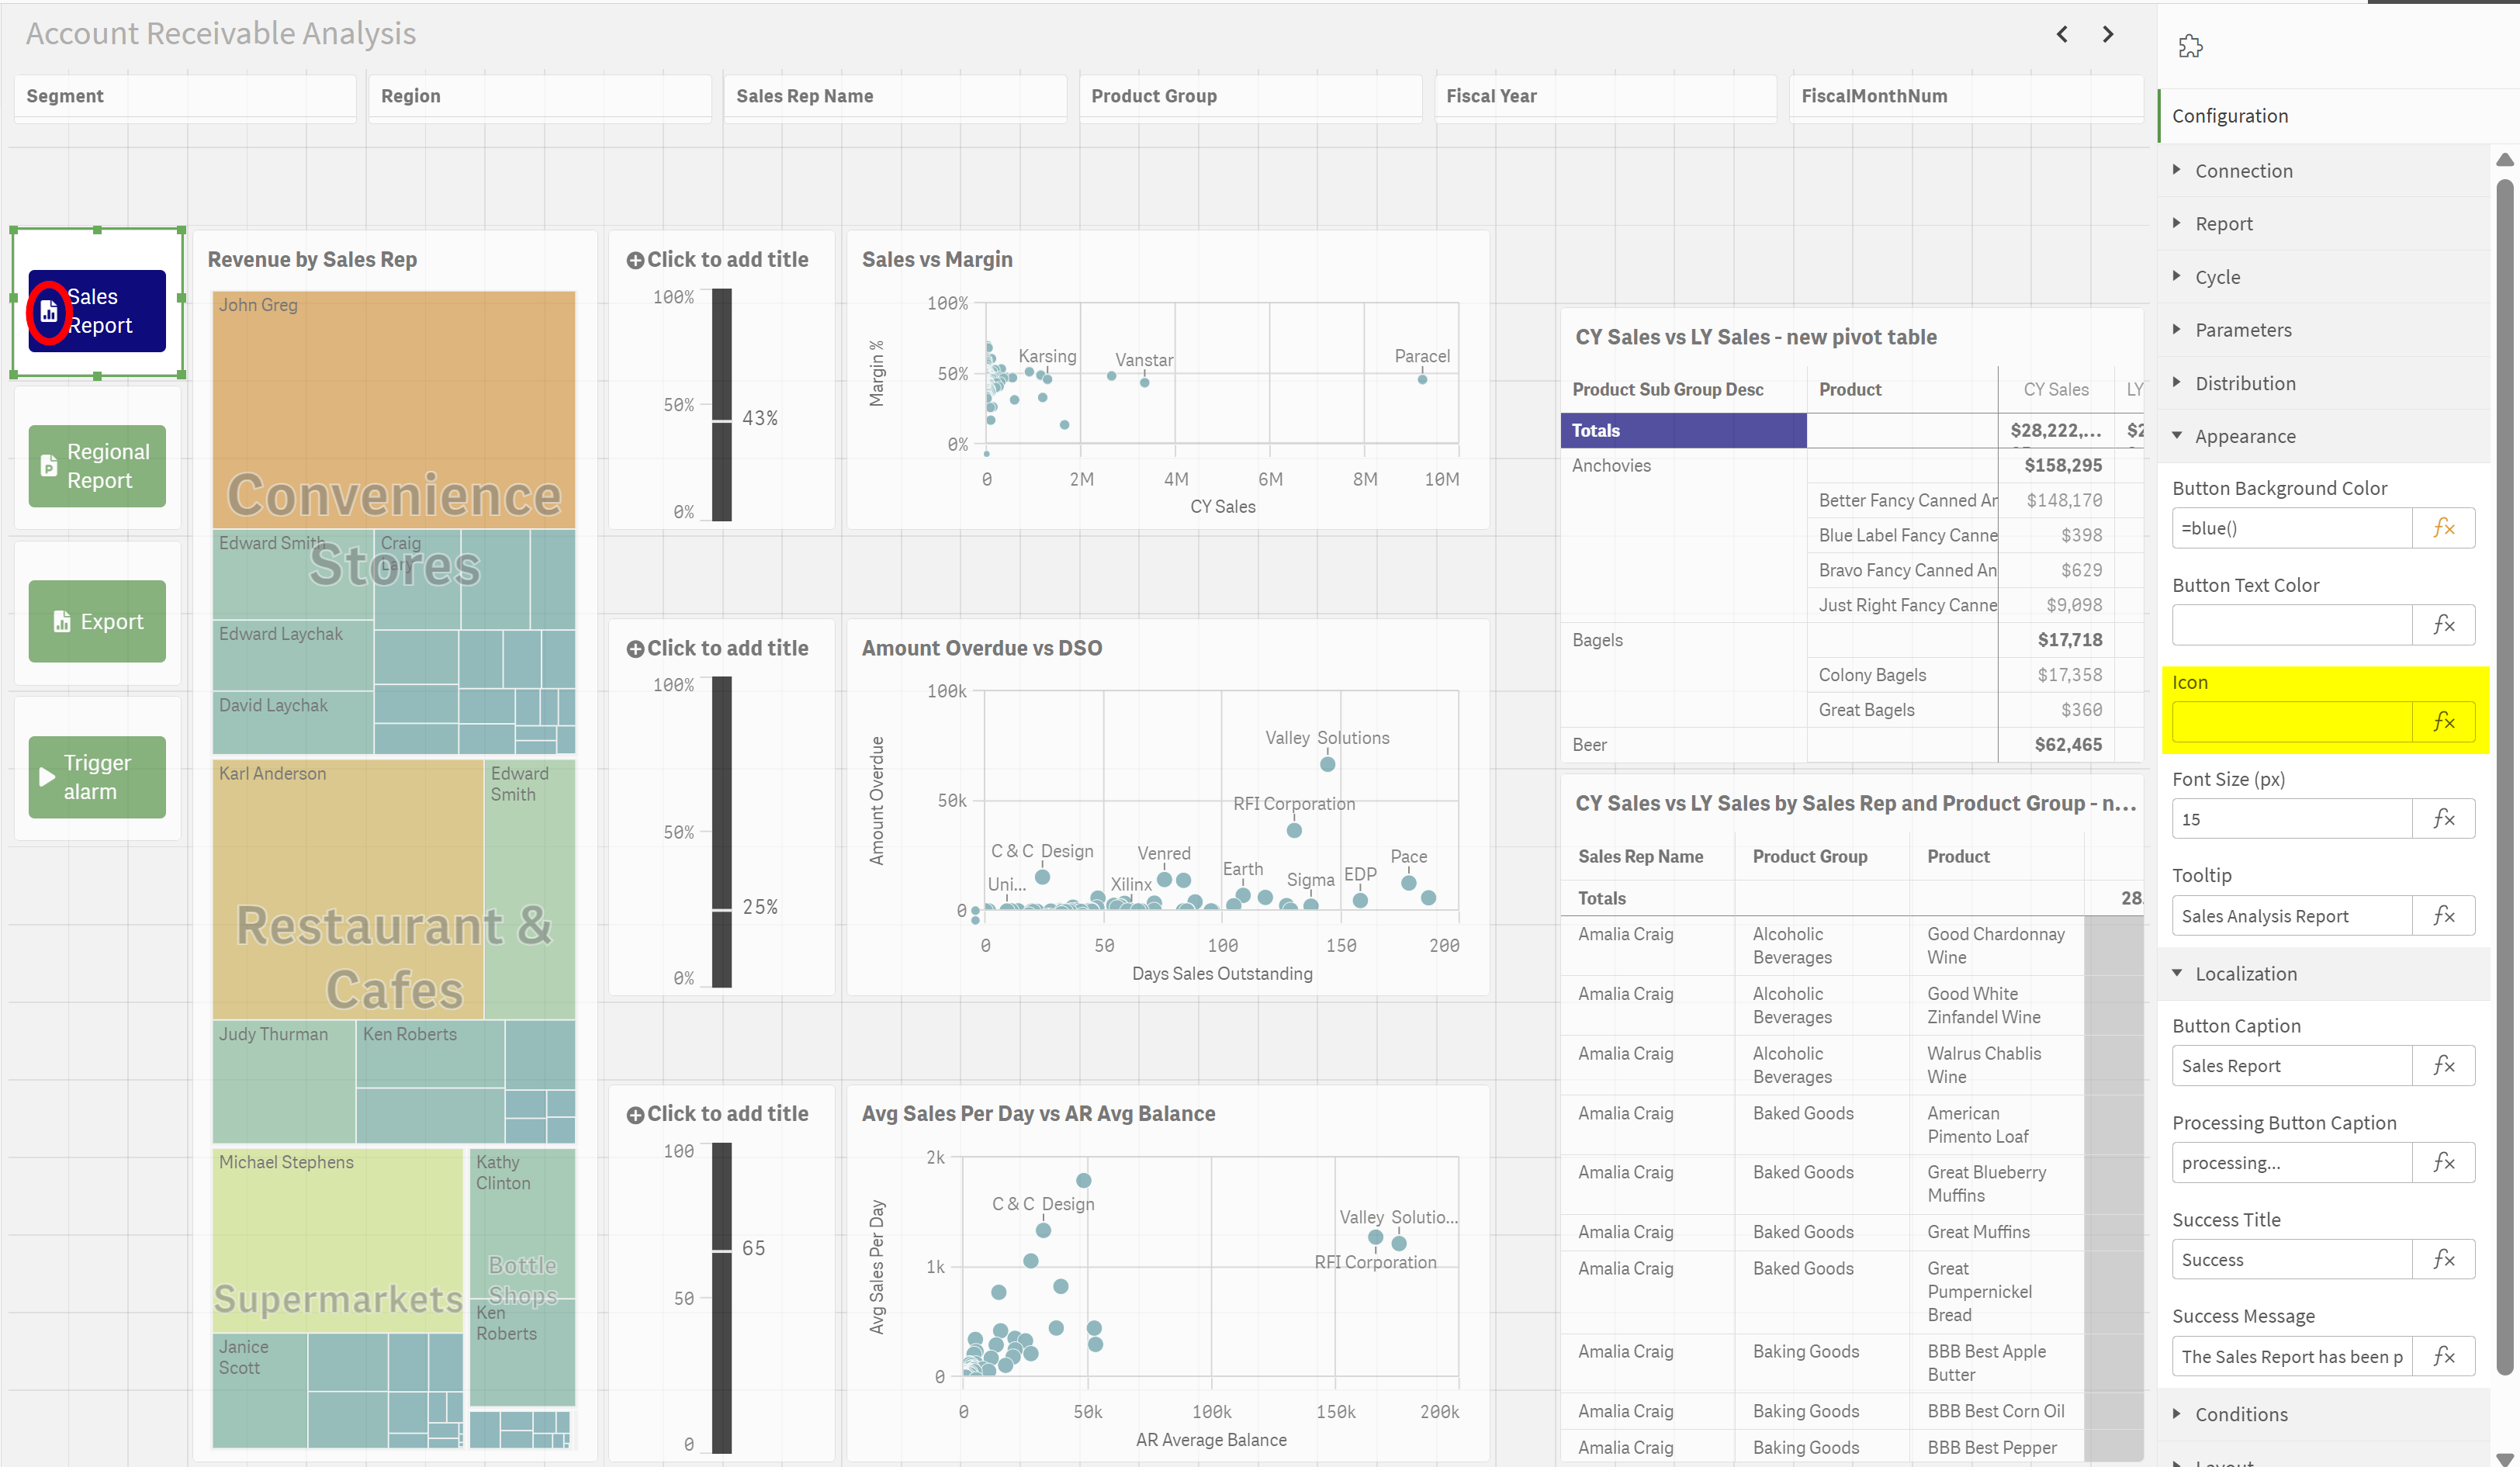The width and height of the screenshot is (2520, 1467).
Task: Select Michael Stephens treemap block
Action: tap(338, 1240)
